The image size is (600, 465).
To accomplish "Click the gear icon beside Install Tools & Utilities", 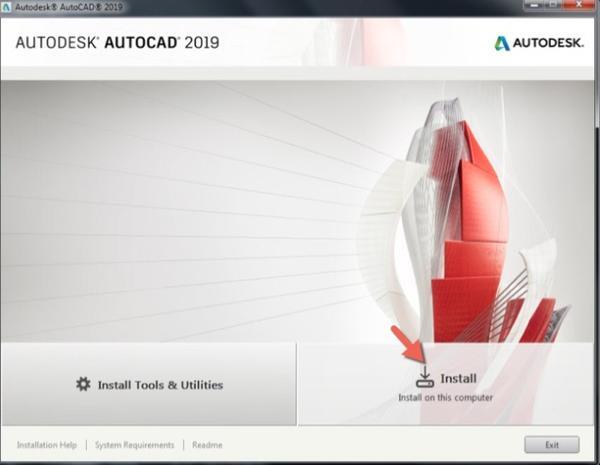I will coord(83,384).
